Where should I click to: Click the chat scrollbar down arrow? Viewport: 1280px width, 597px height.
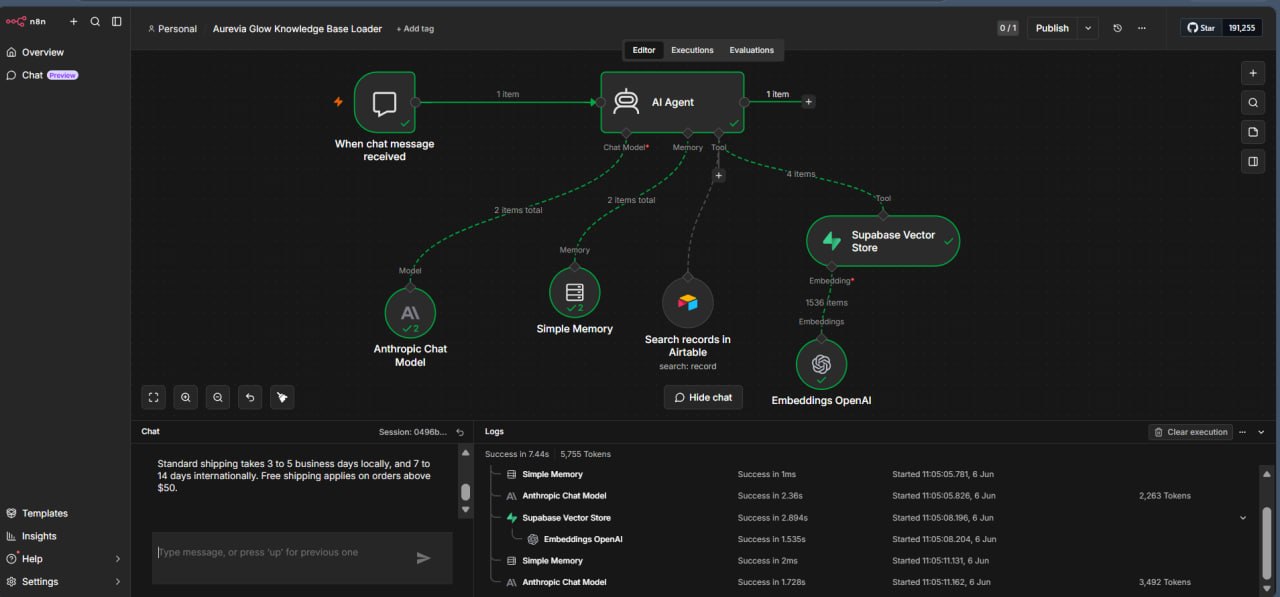pos(465,509)
